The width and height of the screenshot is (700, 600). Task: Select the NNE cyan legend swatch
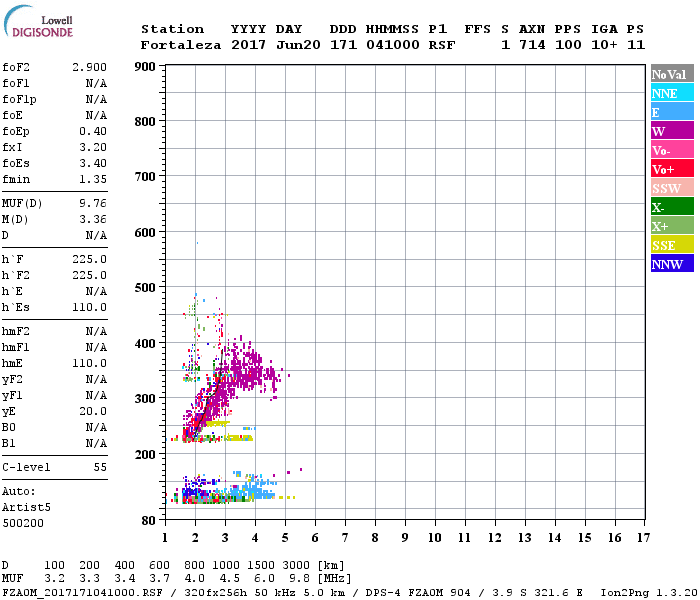pyautogui.click(x=672, y=93)
